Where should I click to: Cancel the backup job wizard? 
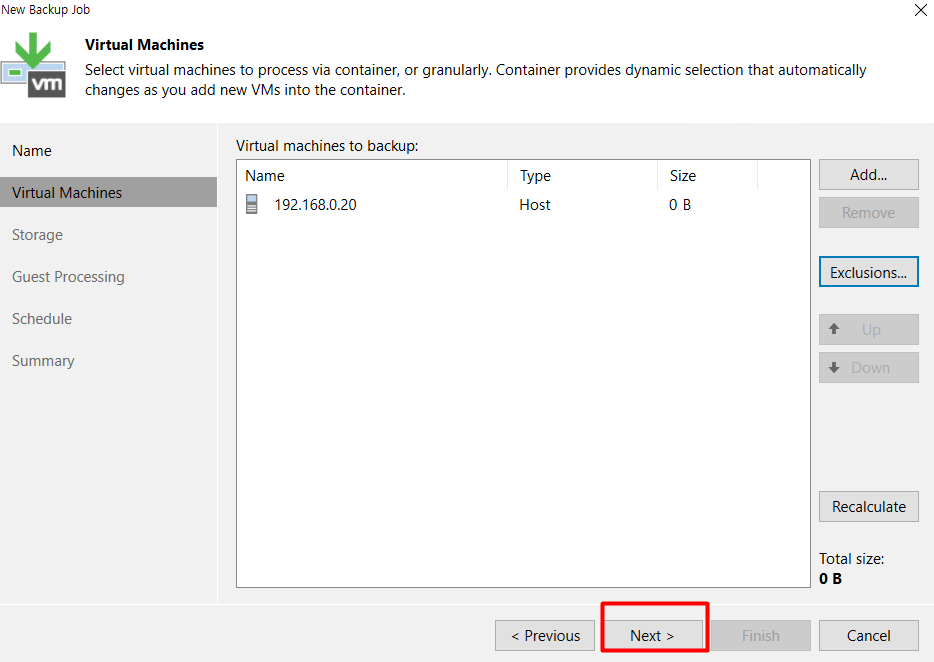[868, 636]
